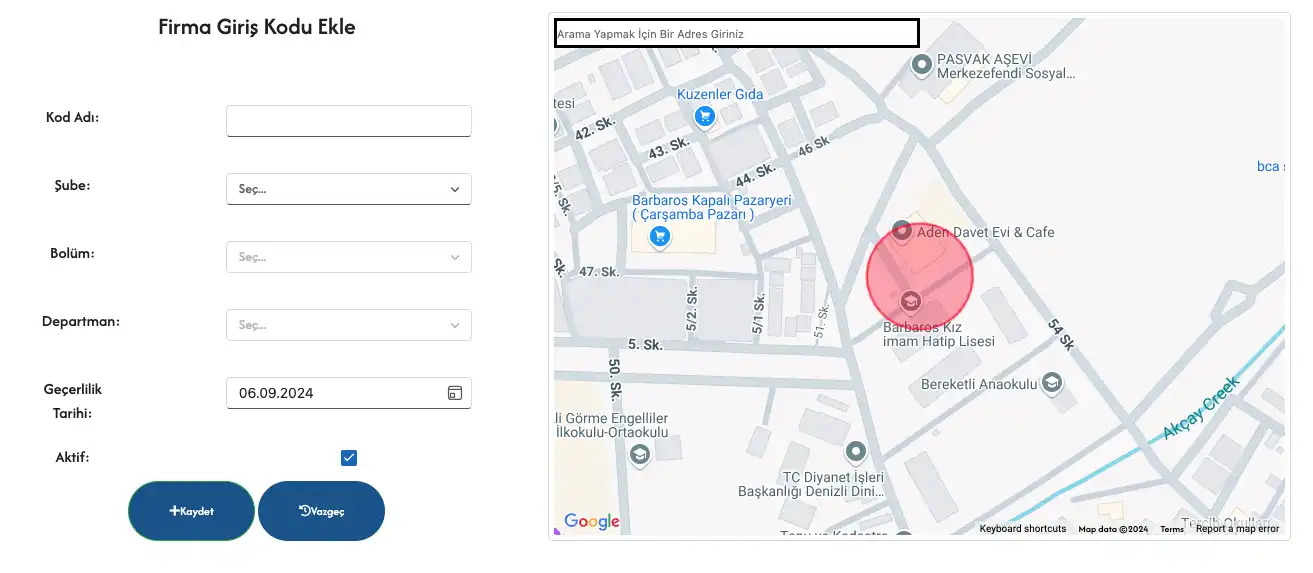Click Barbaros Kız İmam Hatip Lisesi school marker
This screenshot has height=573, width=1313.
pos(910,301)
